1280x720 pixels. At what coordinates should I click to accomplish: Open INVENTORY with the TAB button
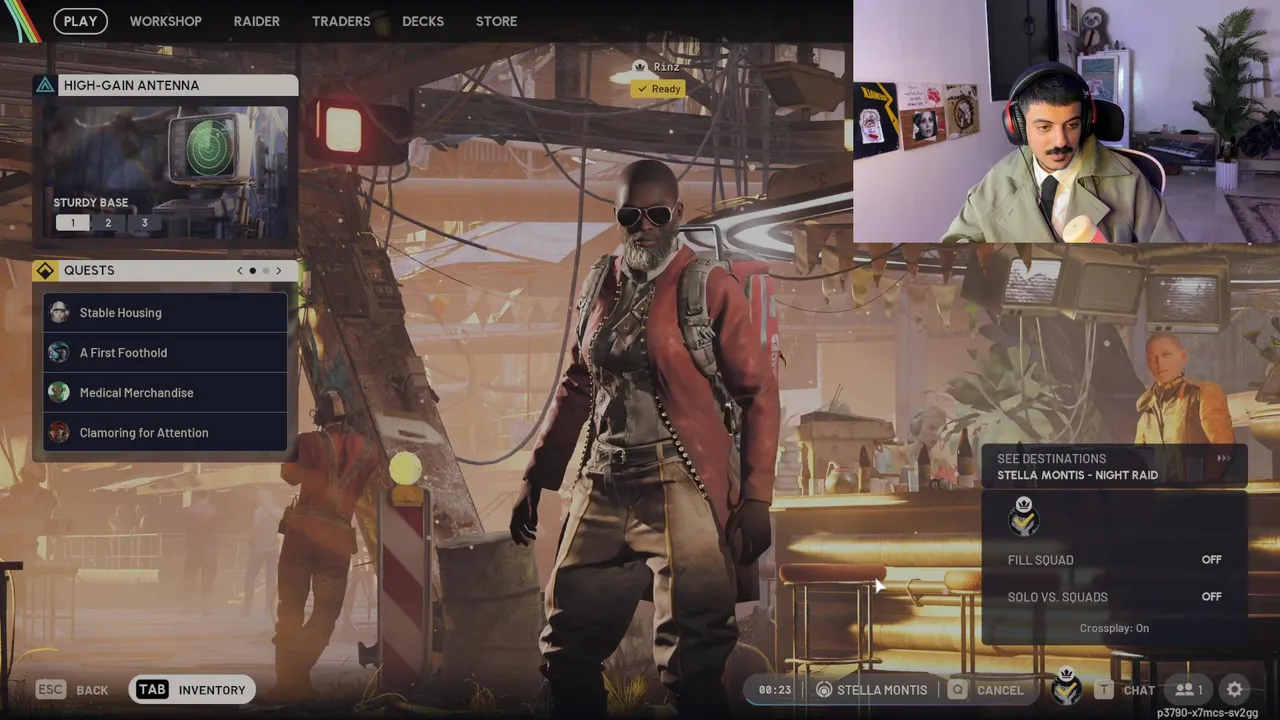click(192, 690)
